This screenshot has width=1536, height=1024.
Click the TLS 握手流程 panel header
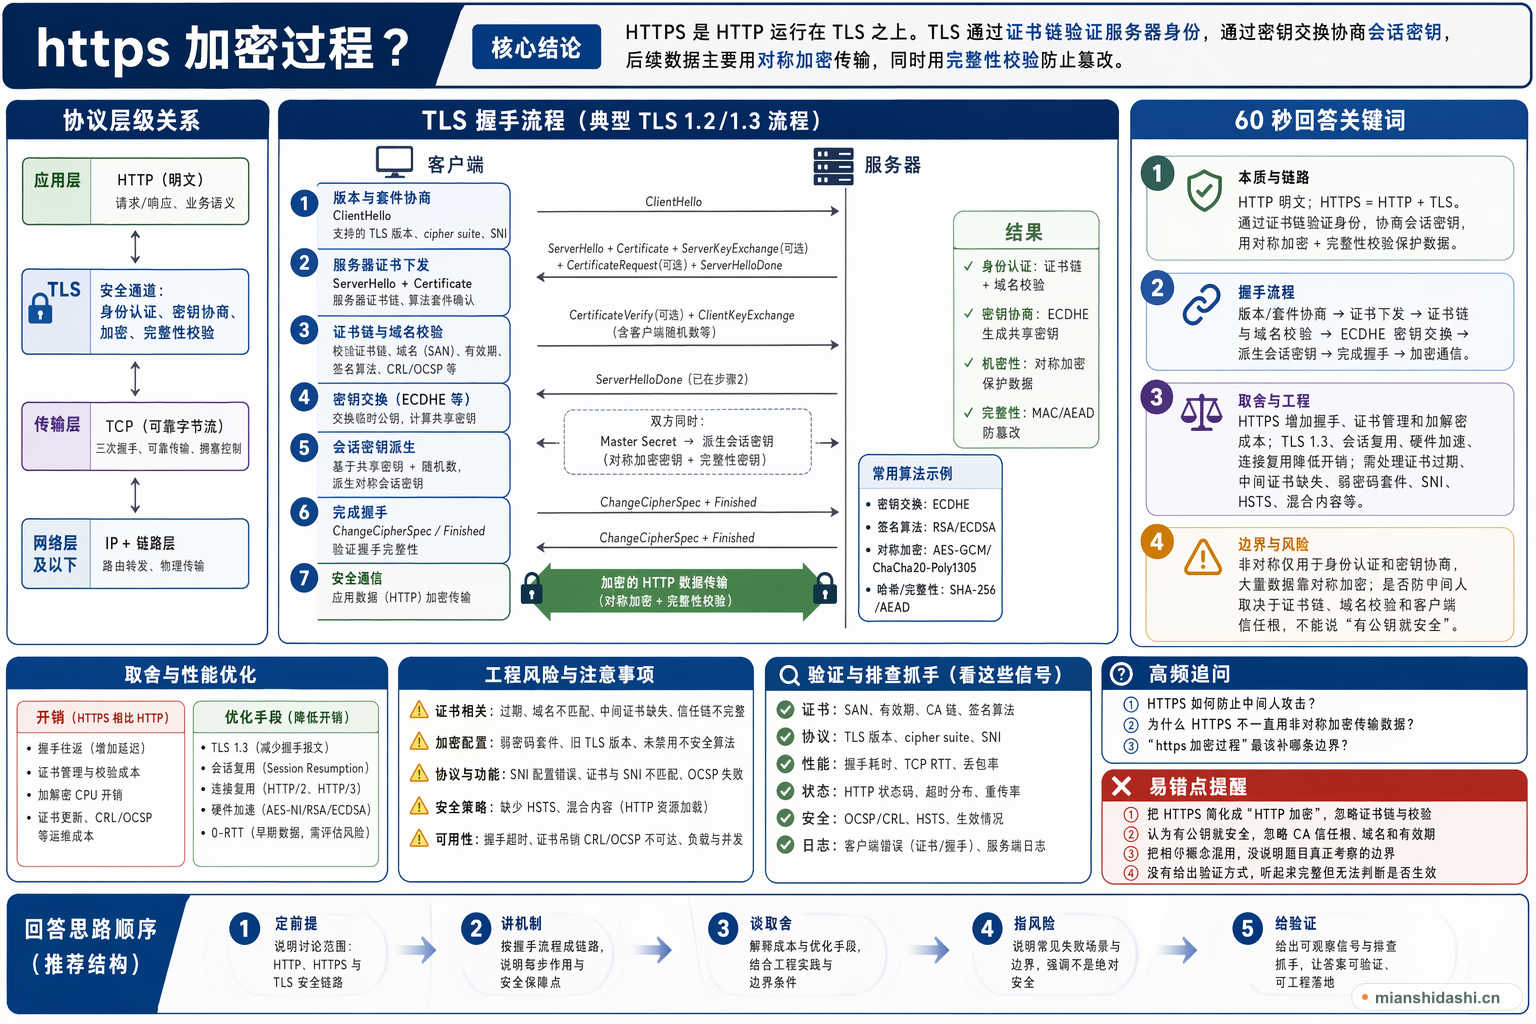pos(698,120)
